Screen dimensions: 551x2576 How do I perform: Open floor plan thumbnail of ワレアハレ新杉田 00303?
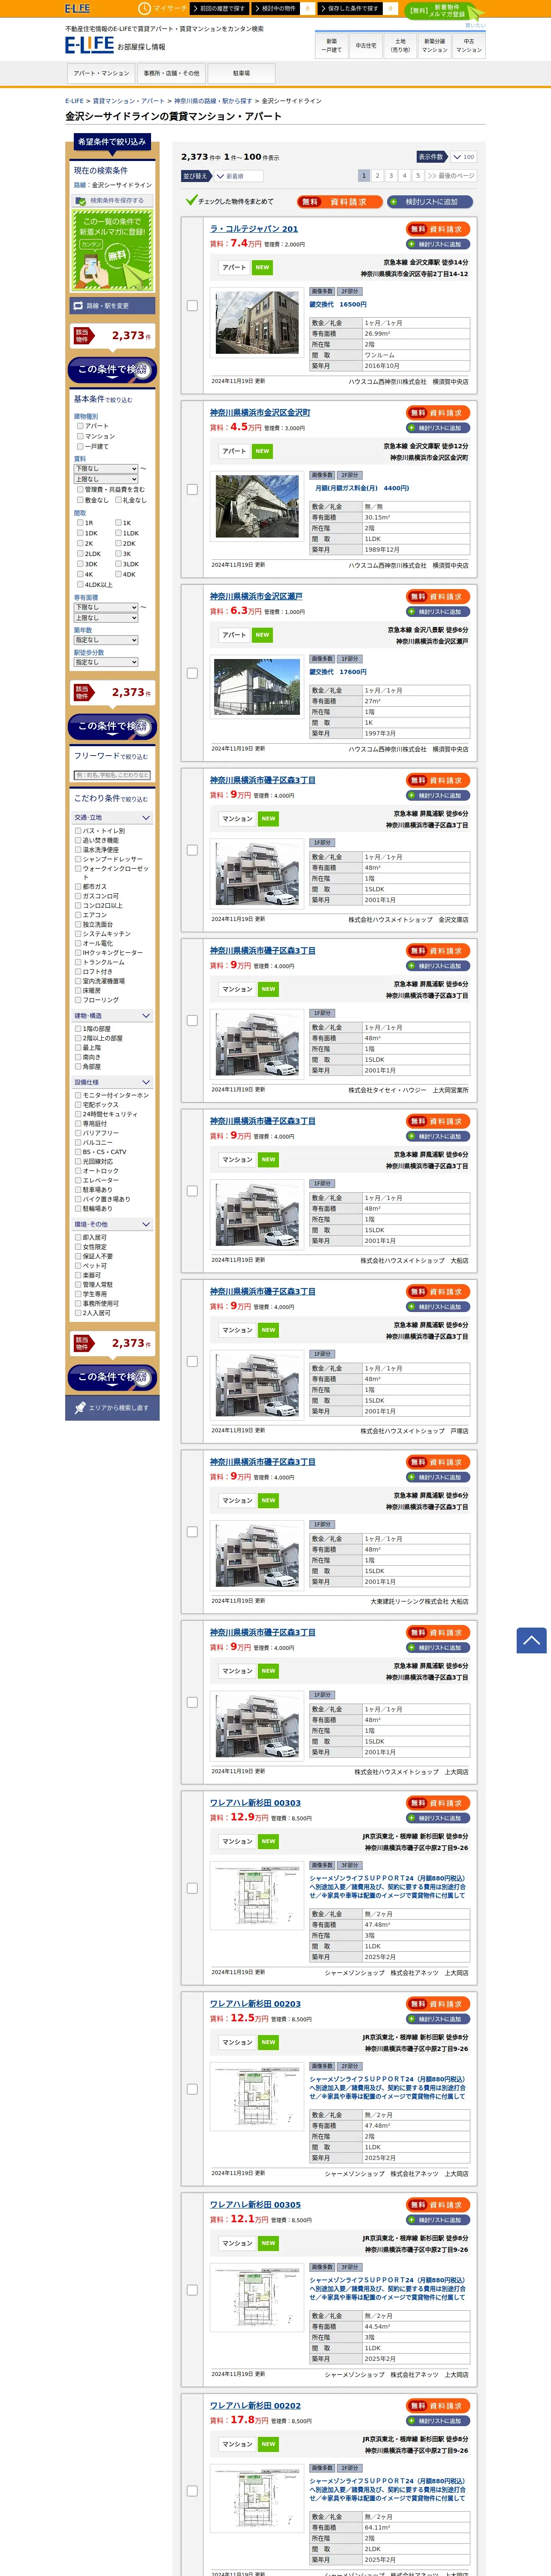(257, 1895)
